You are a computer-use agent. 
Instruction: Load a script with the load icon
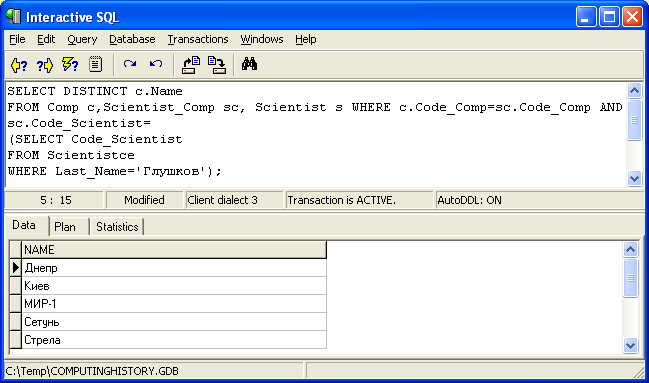[x=191, y=65]
